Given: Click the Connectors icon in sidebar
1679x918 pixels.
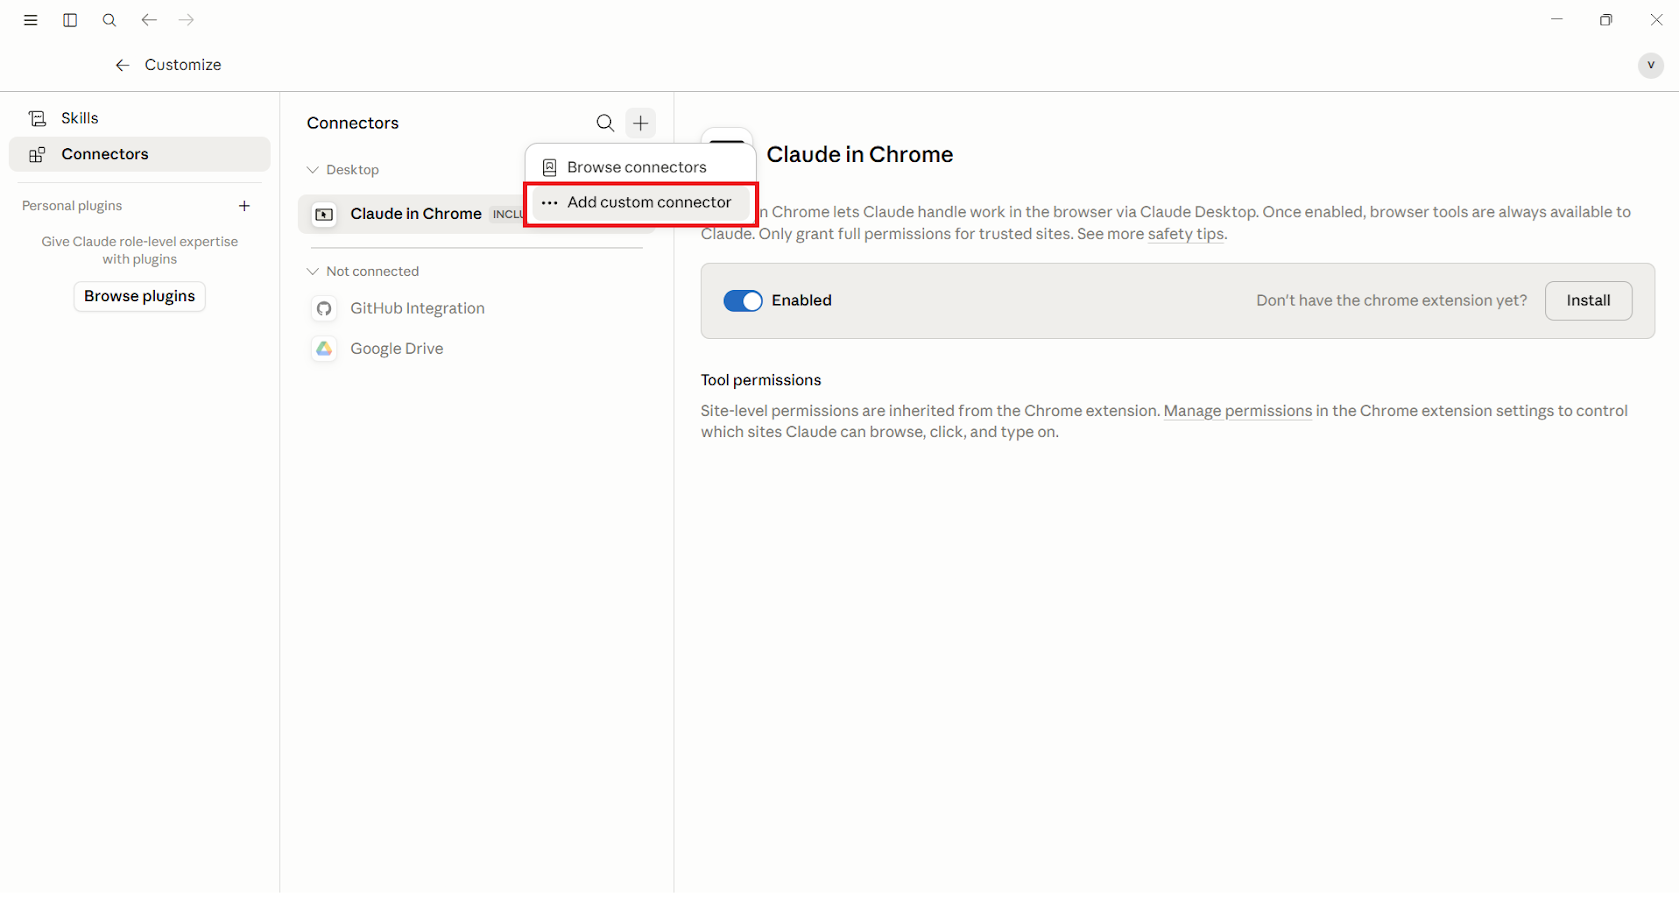Looking at the screenshot, I should pos(37,154).
